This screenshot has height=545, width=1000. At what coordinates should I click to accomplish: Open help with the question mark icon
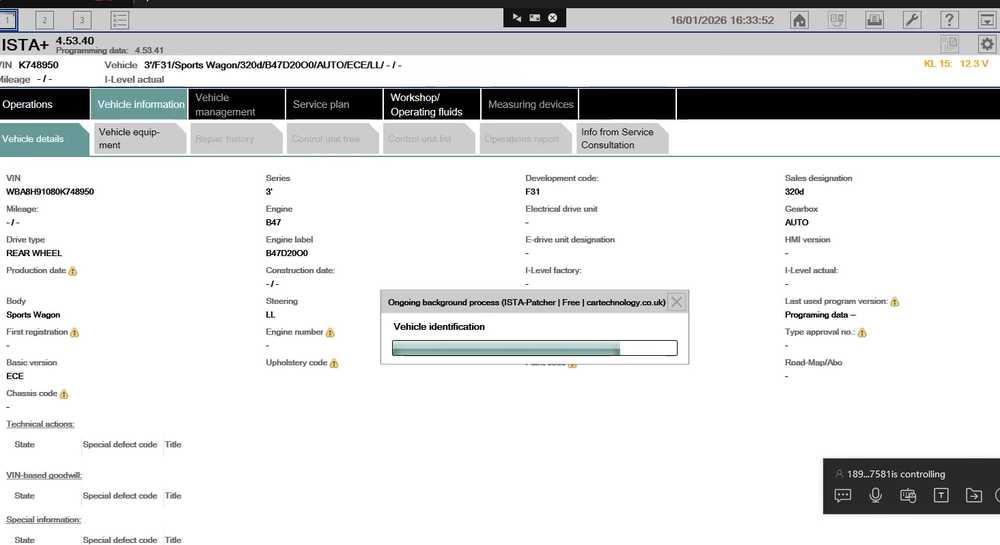click(x=949, y=20)
